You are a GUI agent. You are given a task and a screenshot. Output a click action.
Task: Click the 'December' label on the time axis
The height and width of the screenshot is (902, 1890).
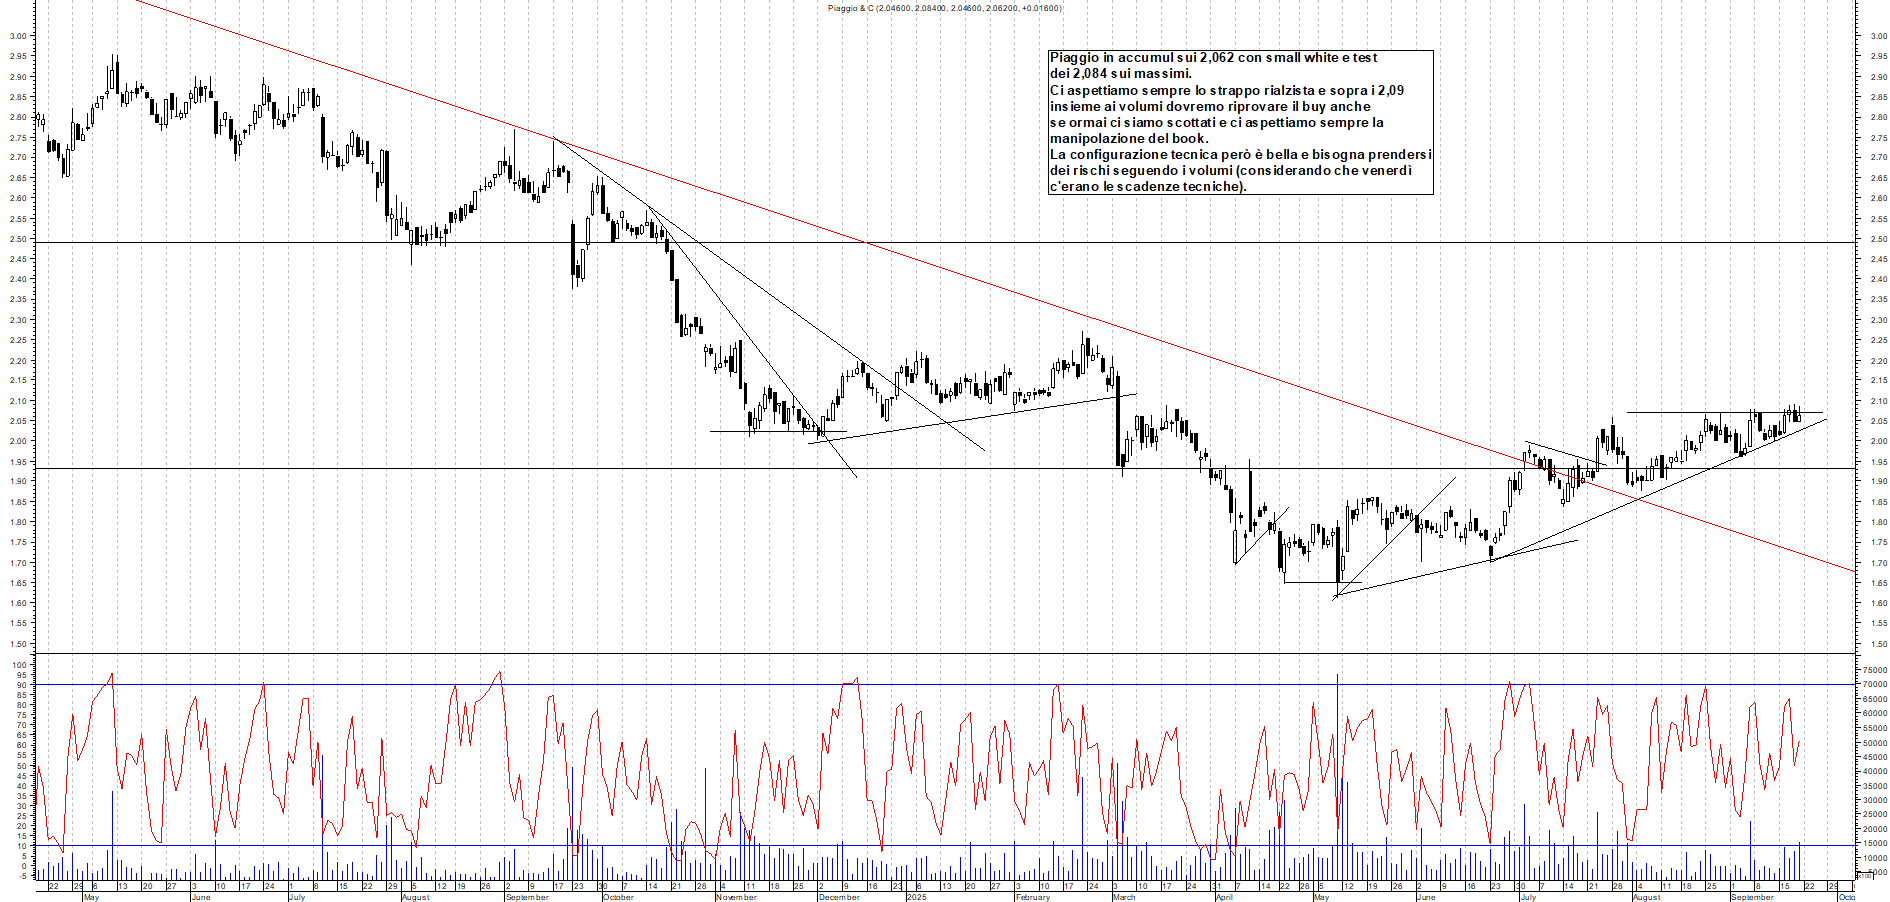838,897
